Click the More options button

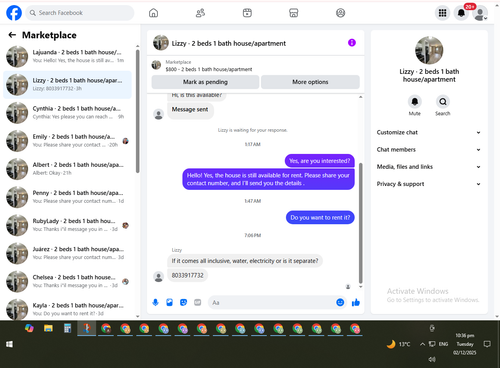pos(310,82)
